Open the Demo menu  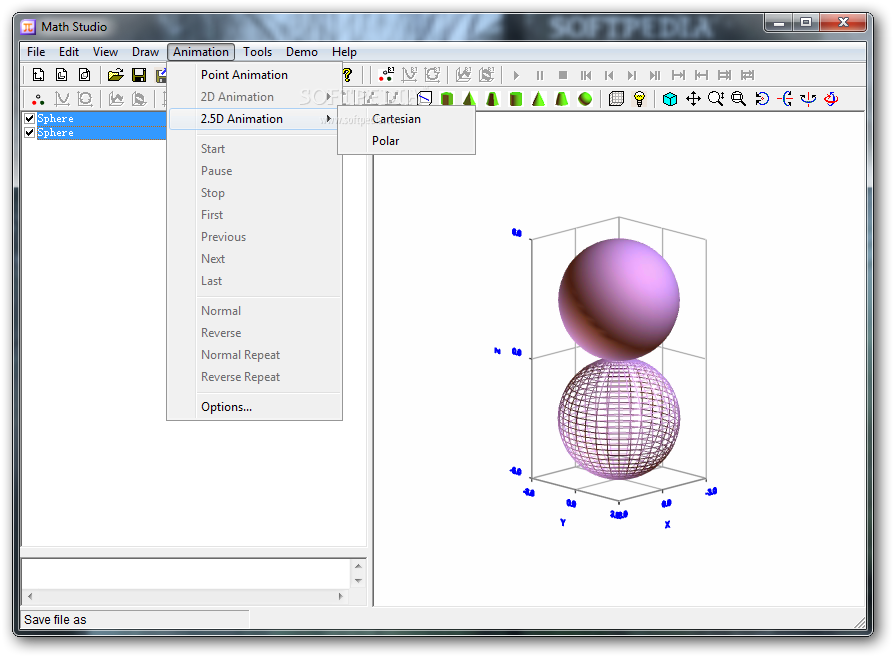[x=302, y=52]
